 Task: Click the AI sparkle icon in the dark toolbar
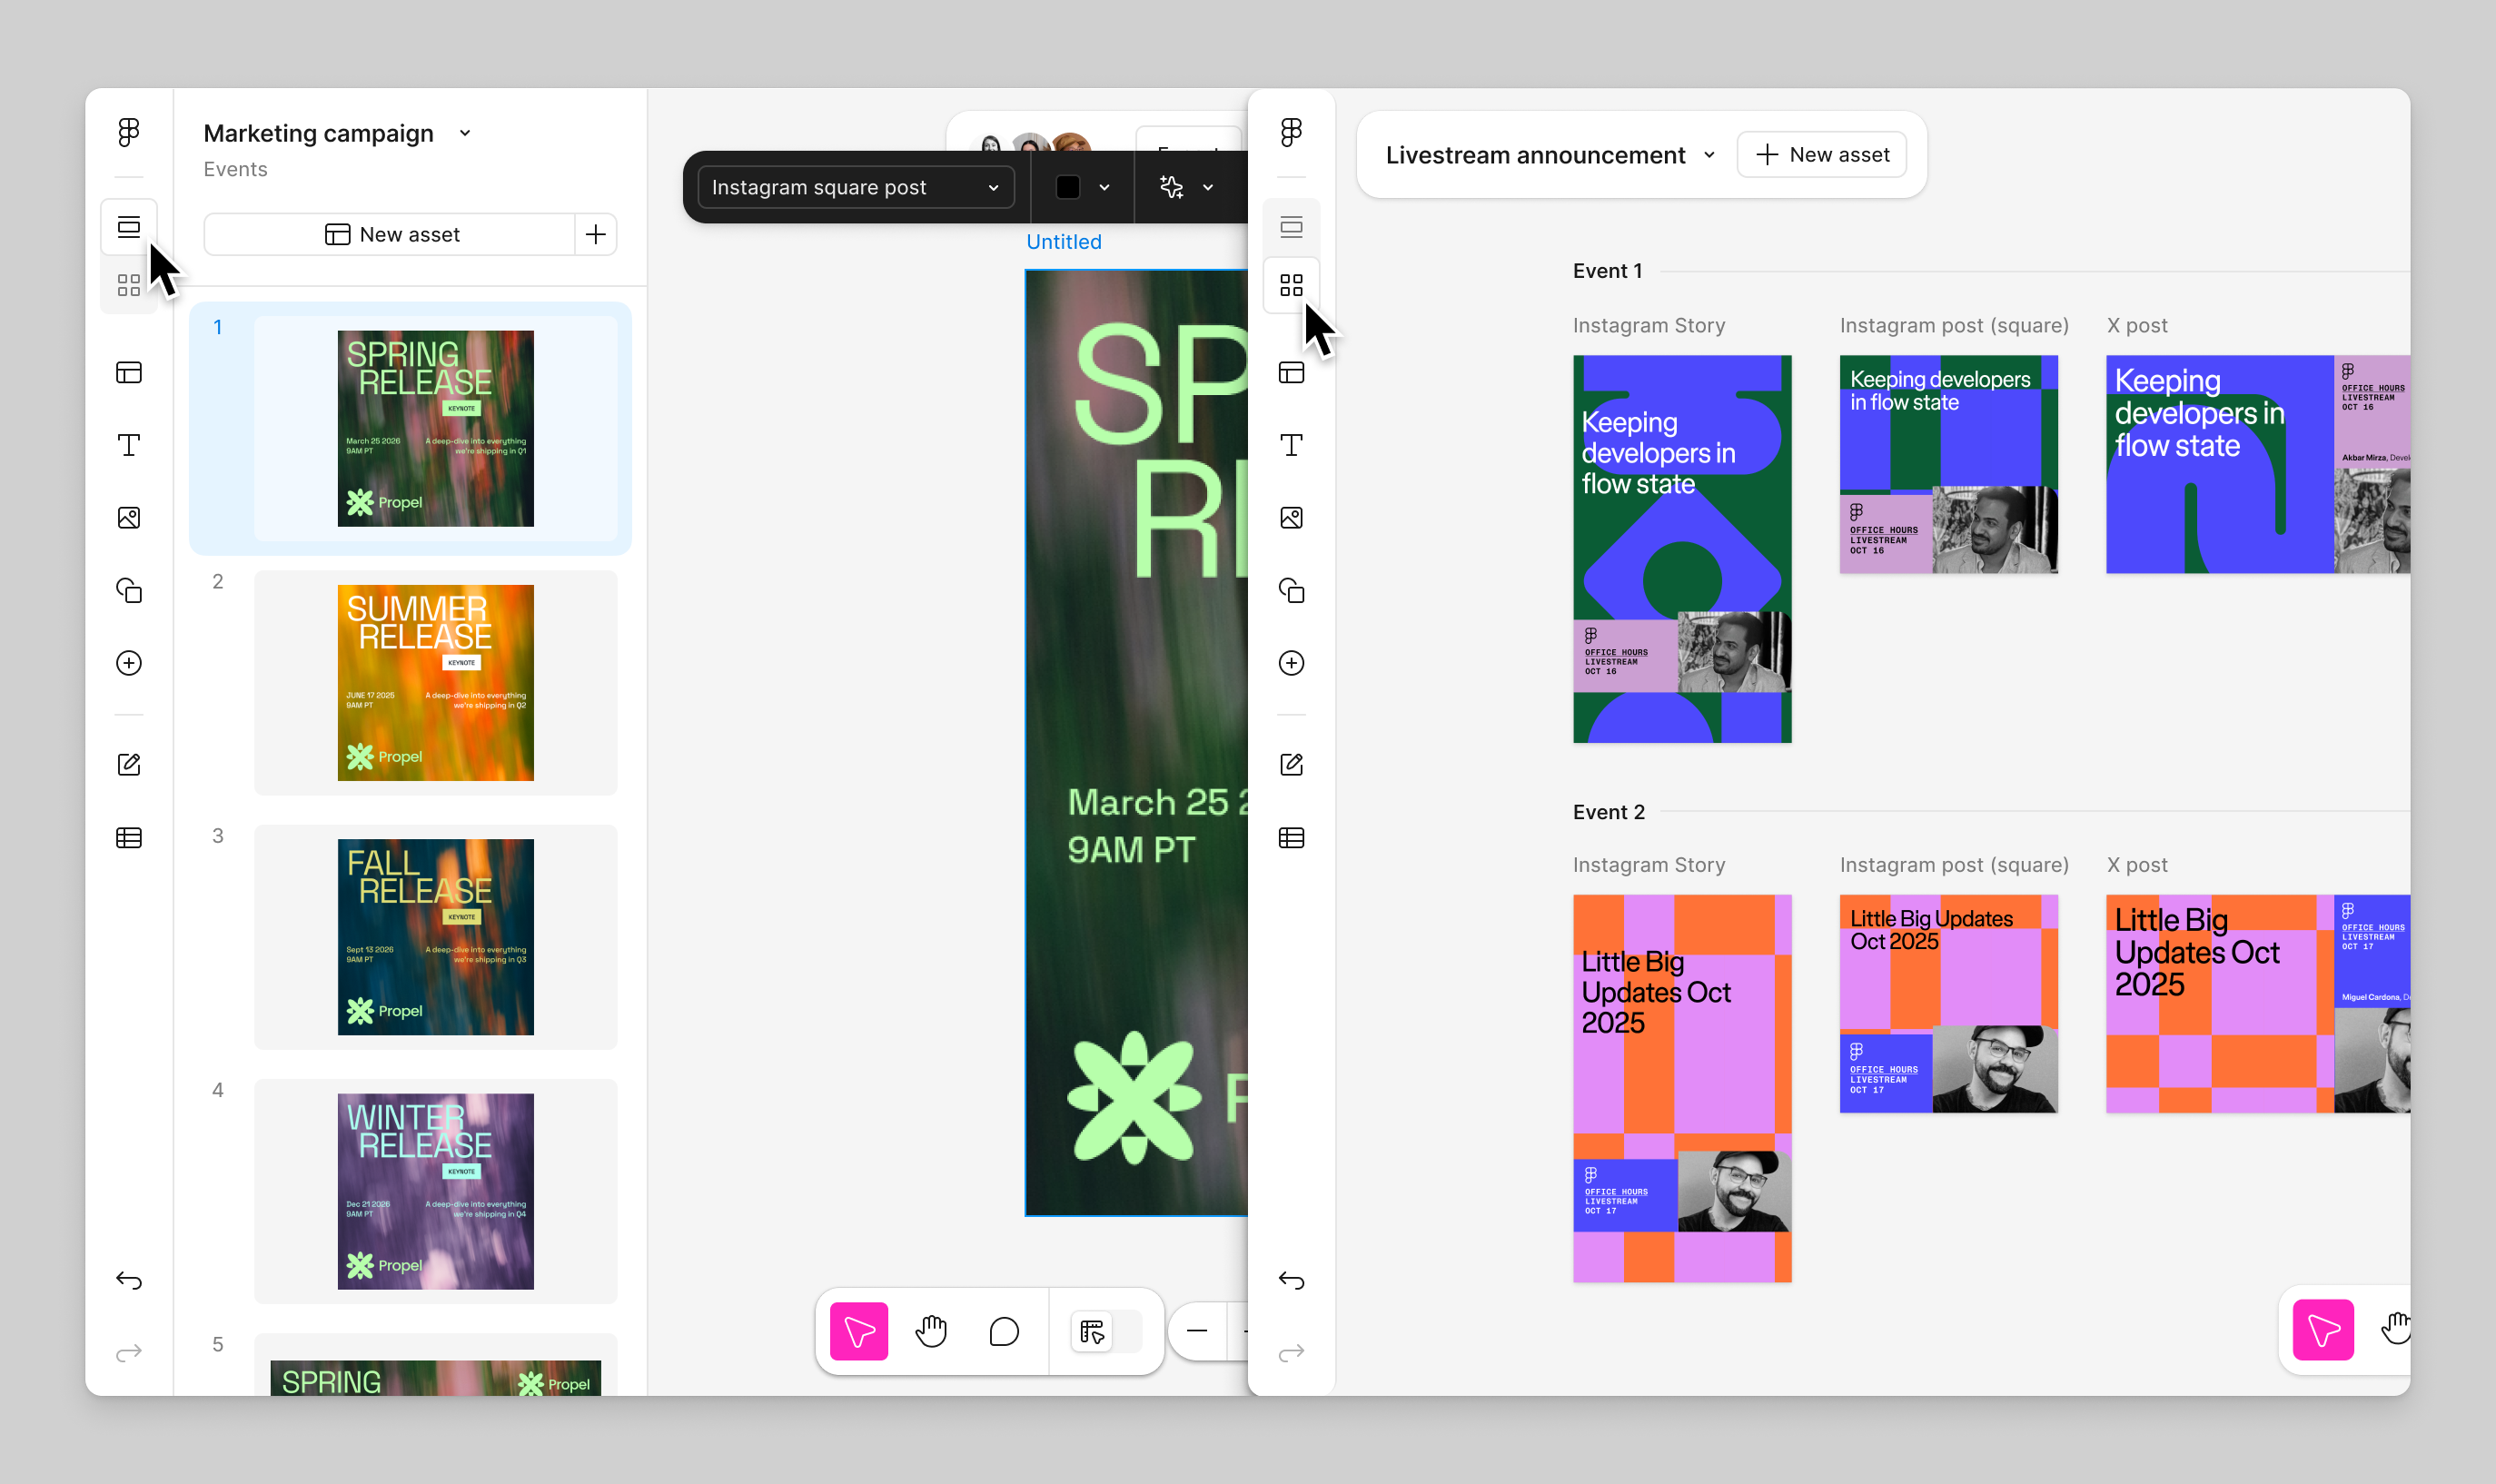click(x=1172, y=187)
